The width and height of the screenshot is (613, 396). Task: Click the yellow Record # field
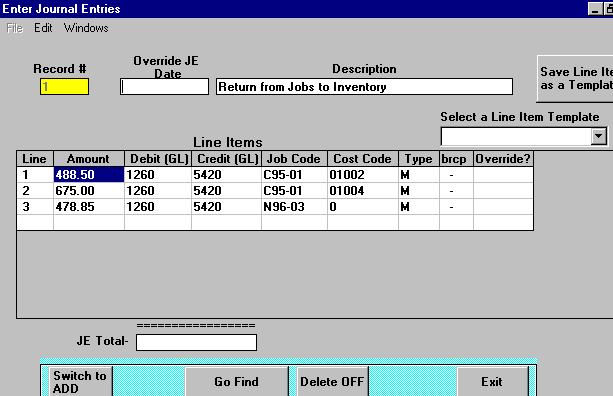pos(65,86)
